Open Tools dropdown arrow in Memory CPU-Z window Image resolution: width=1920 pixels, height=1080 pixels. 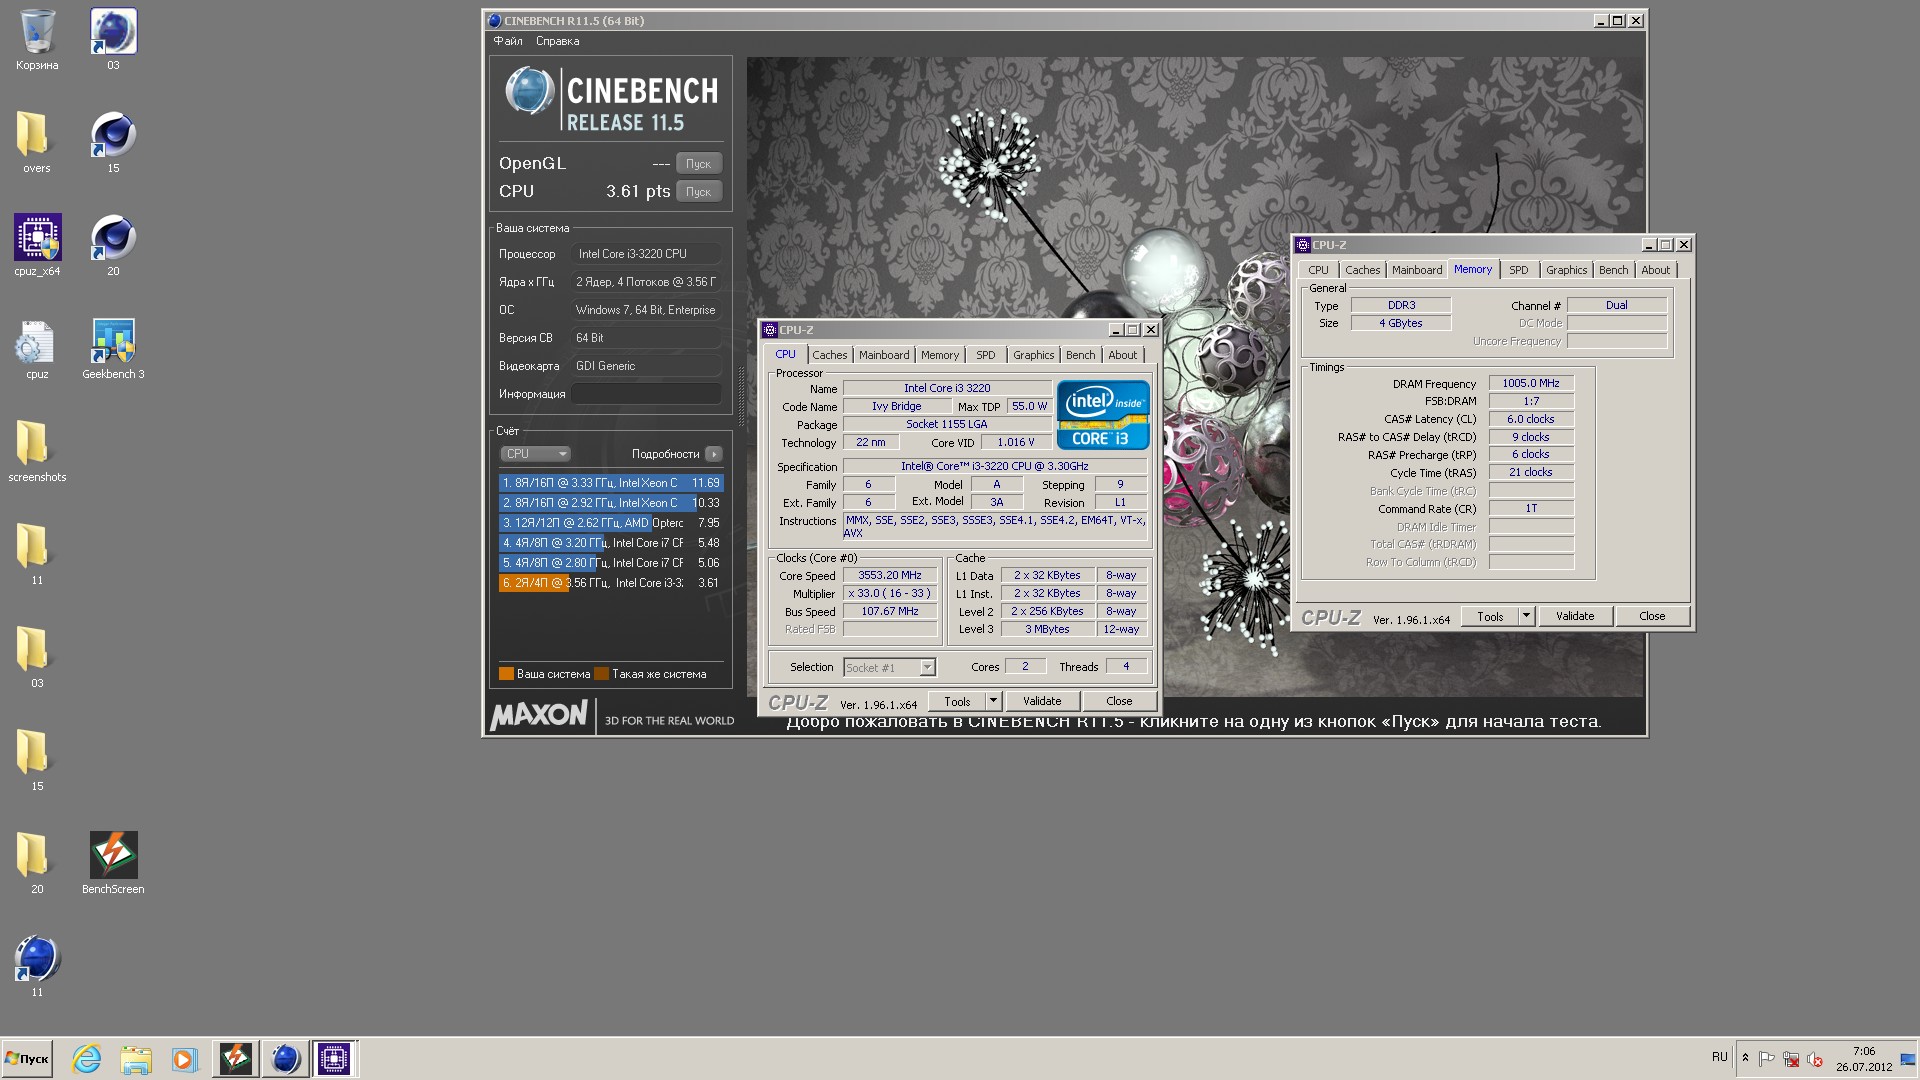tap(1526, 617)
